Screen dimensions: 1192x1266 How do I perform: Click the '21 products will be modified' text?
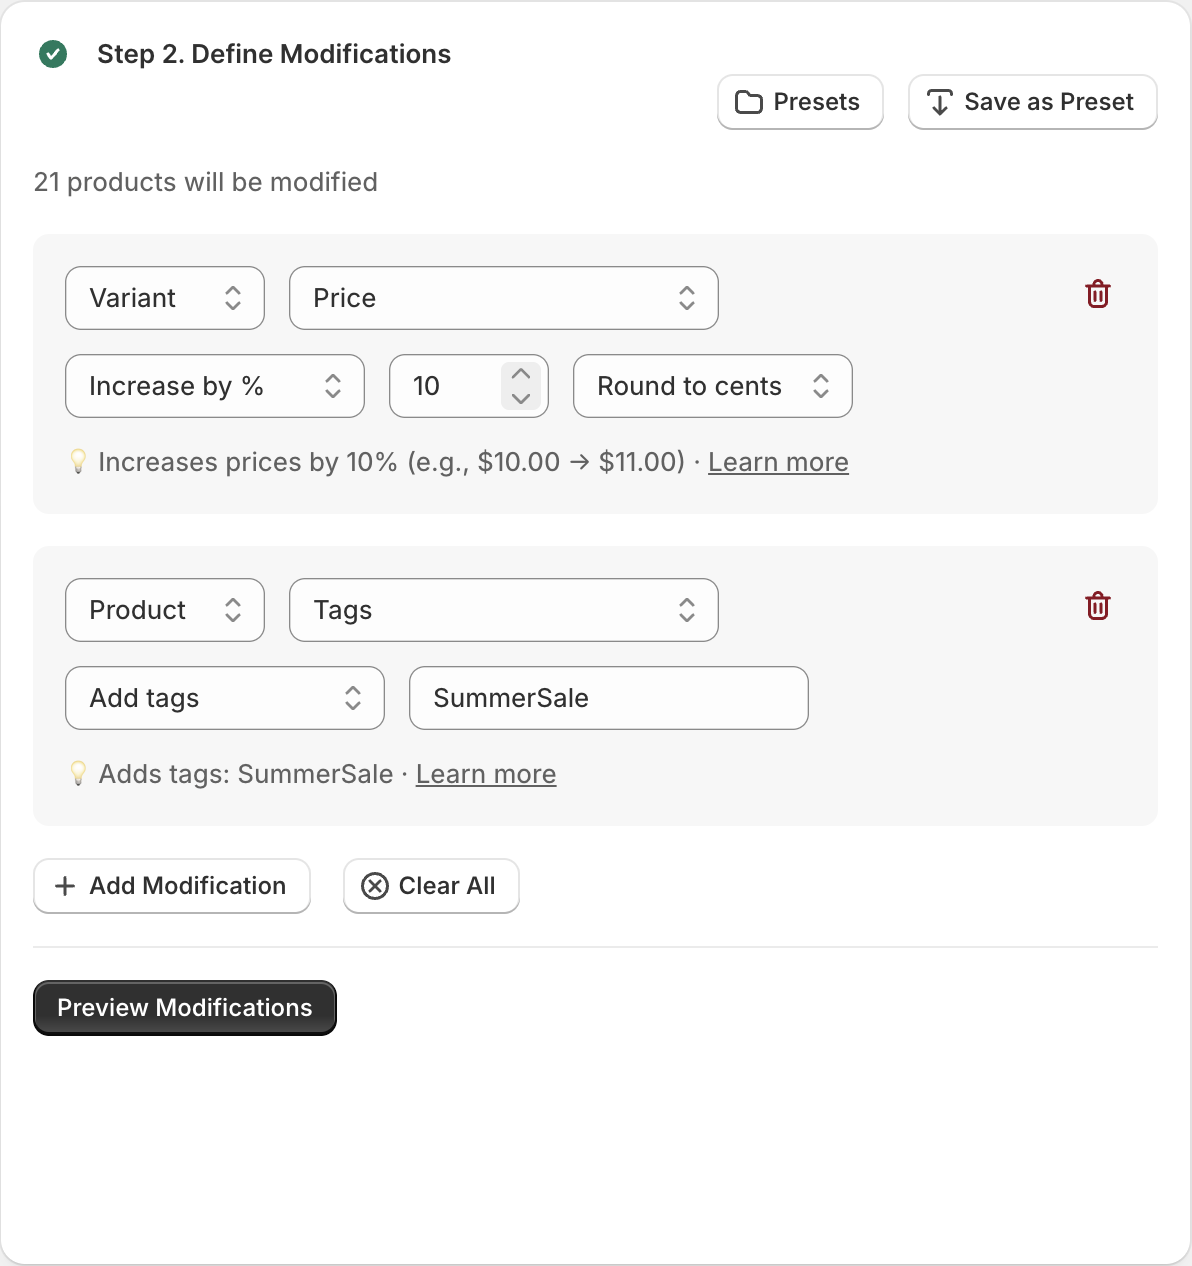click(206, 182)
